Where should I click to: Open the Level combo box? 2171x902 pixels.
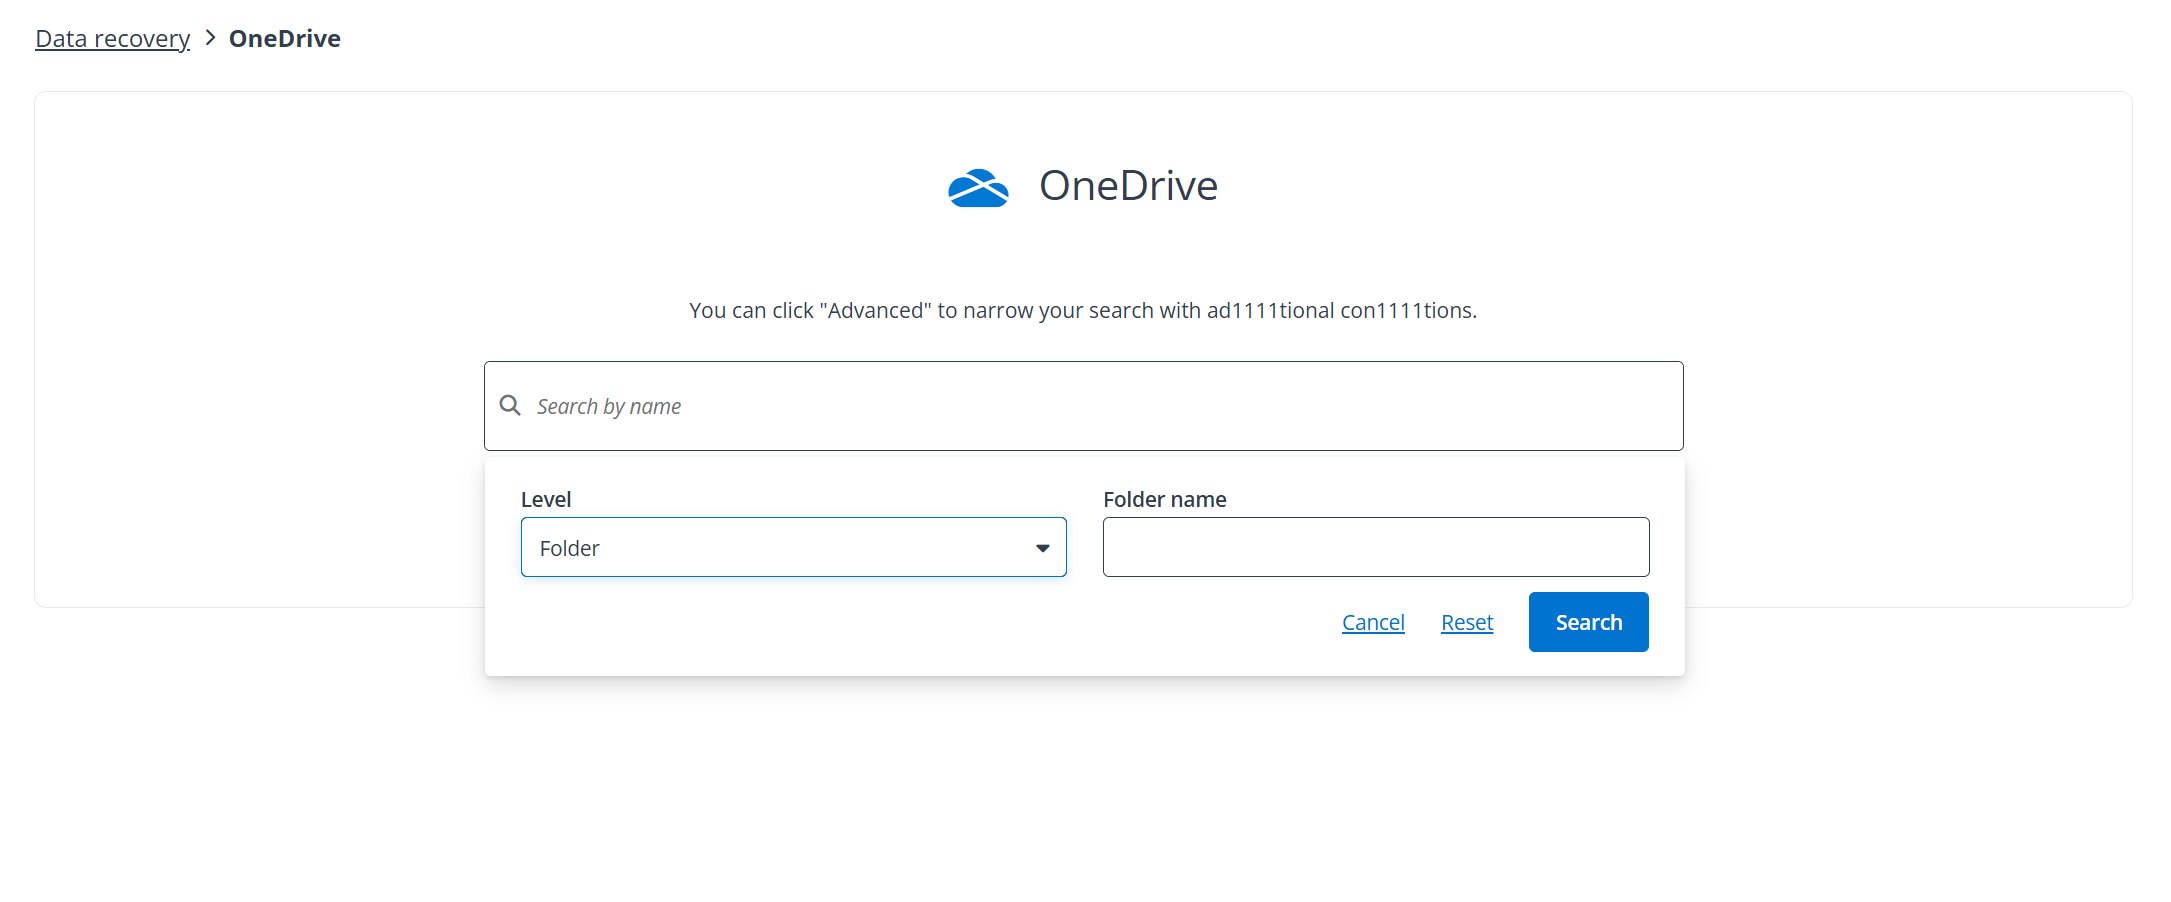click(x=792, y=547)
